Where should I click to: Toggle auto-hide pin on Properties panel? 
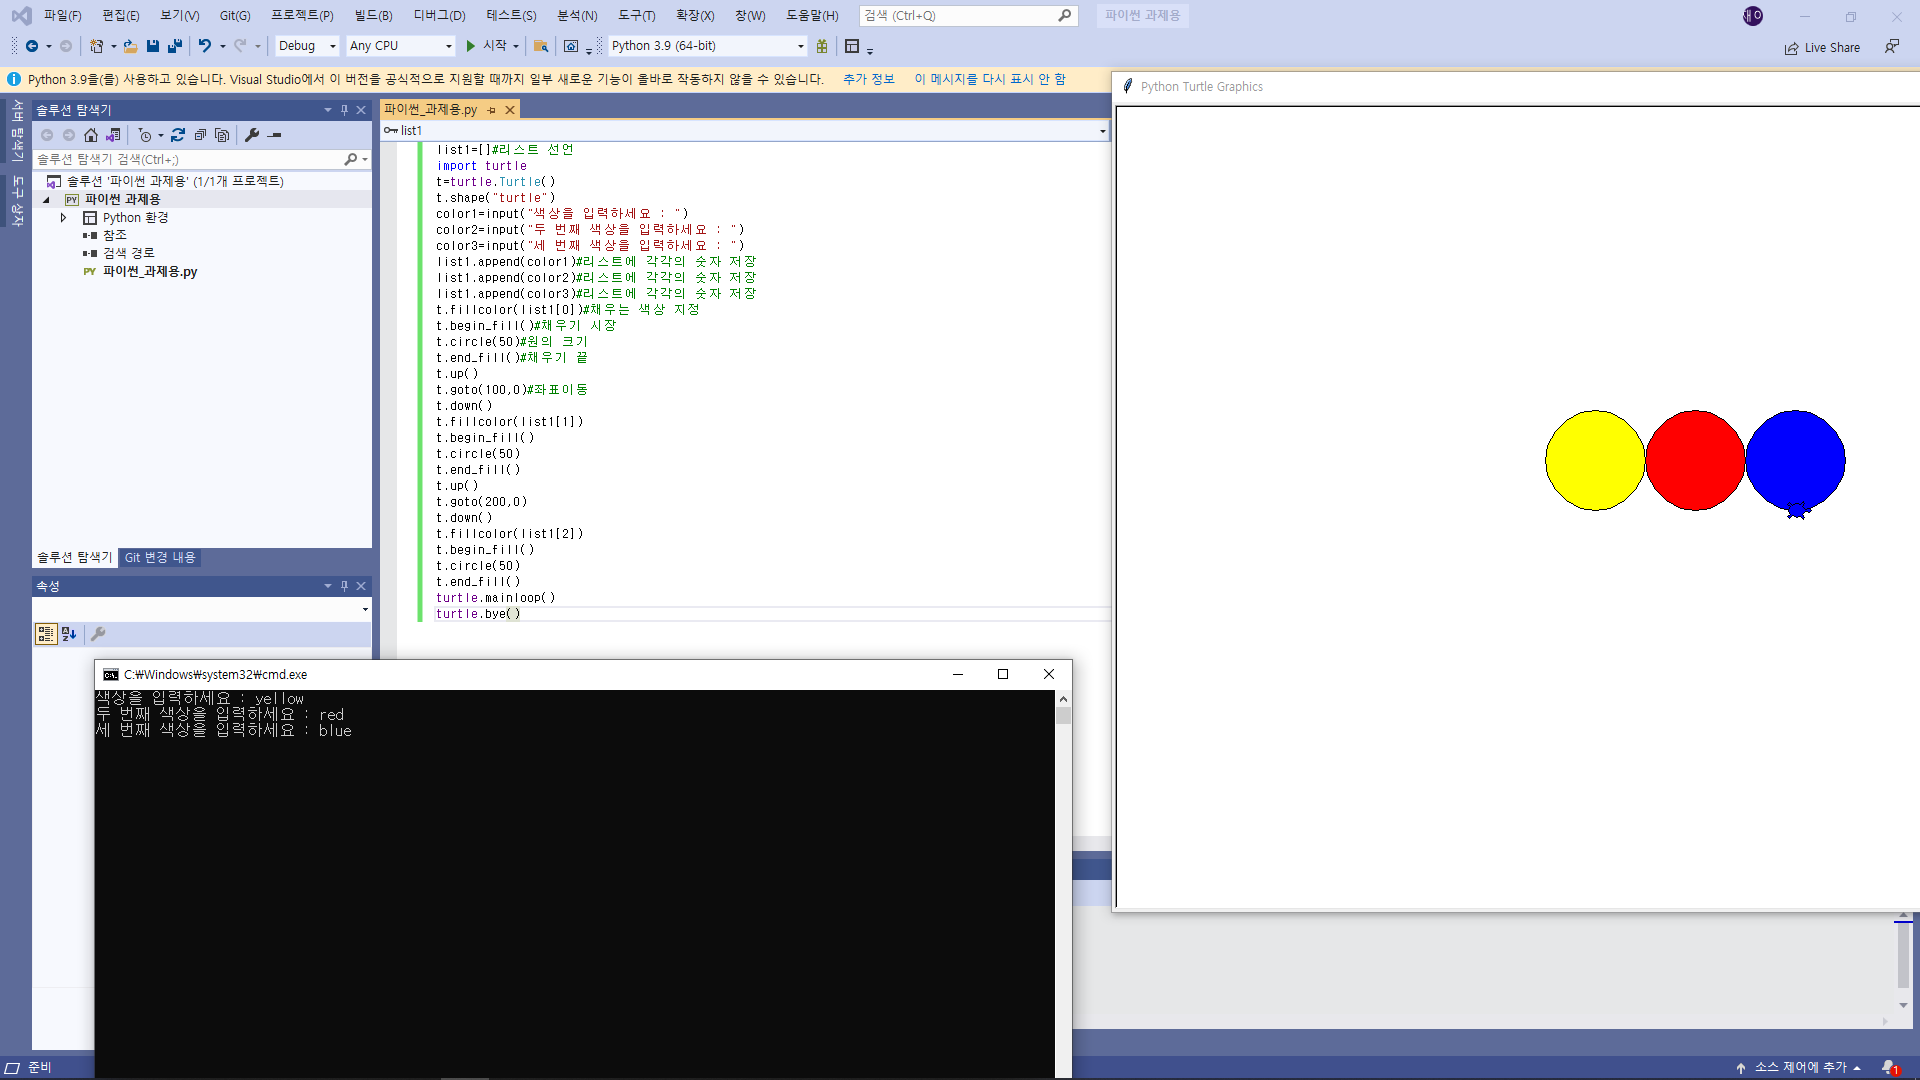(344, 586)
